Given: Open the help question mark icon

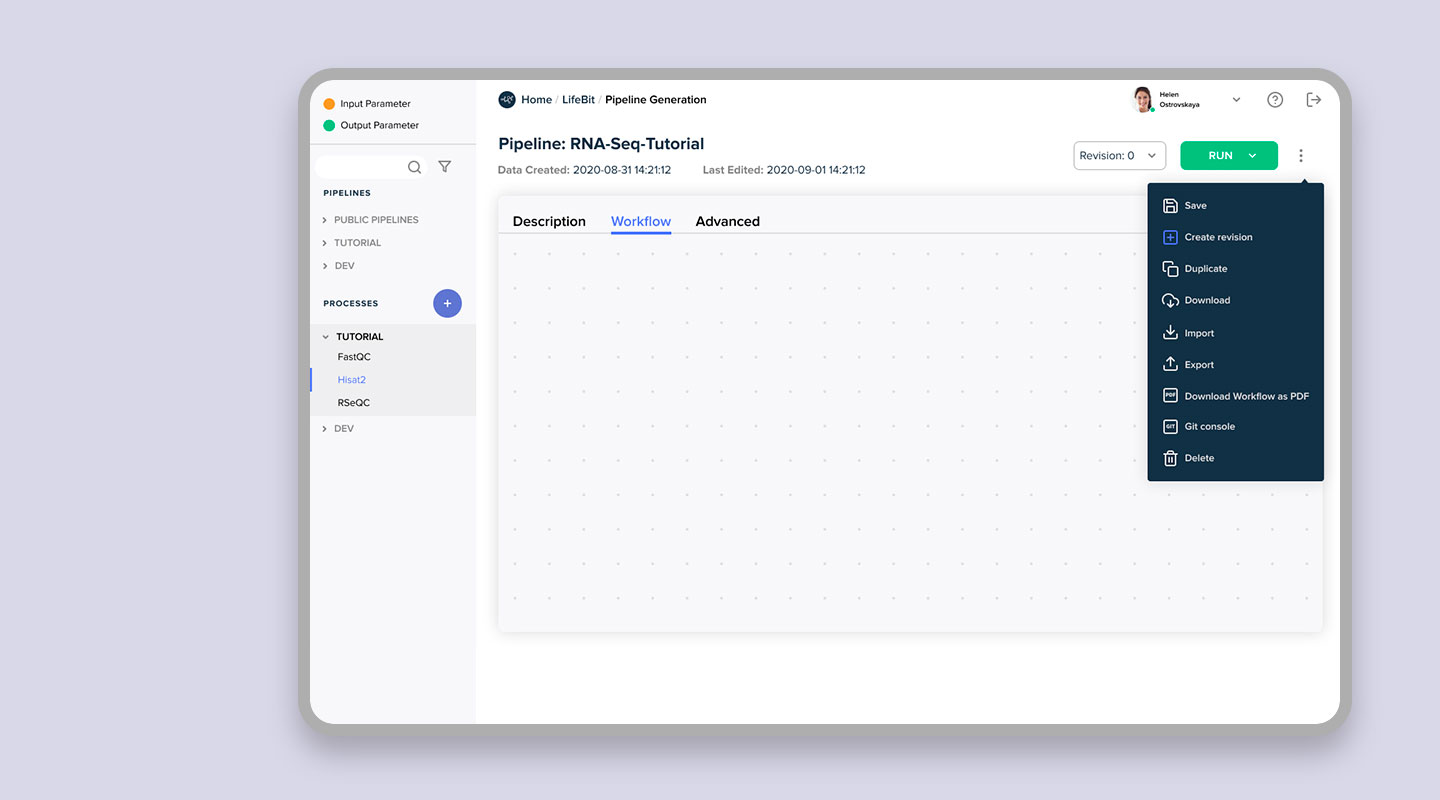Looking at the screenshot, I should [x=1275, y=100].
